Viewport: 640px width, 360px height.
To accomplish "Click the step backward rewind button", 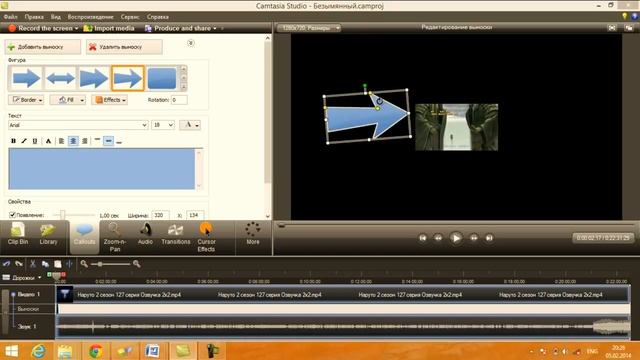I will click(x=438, y=238).
